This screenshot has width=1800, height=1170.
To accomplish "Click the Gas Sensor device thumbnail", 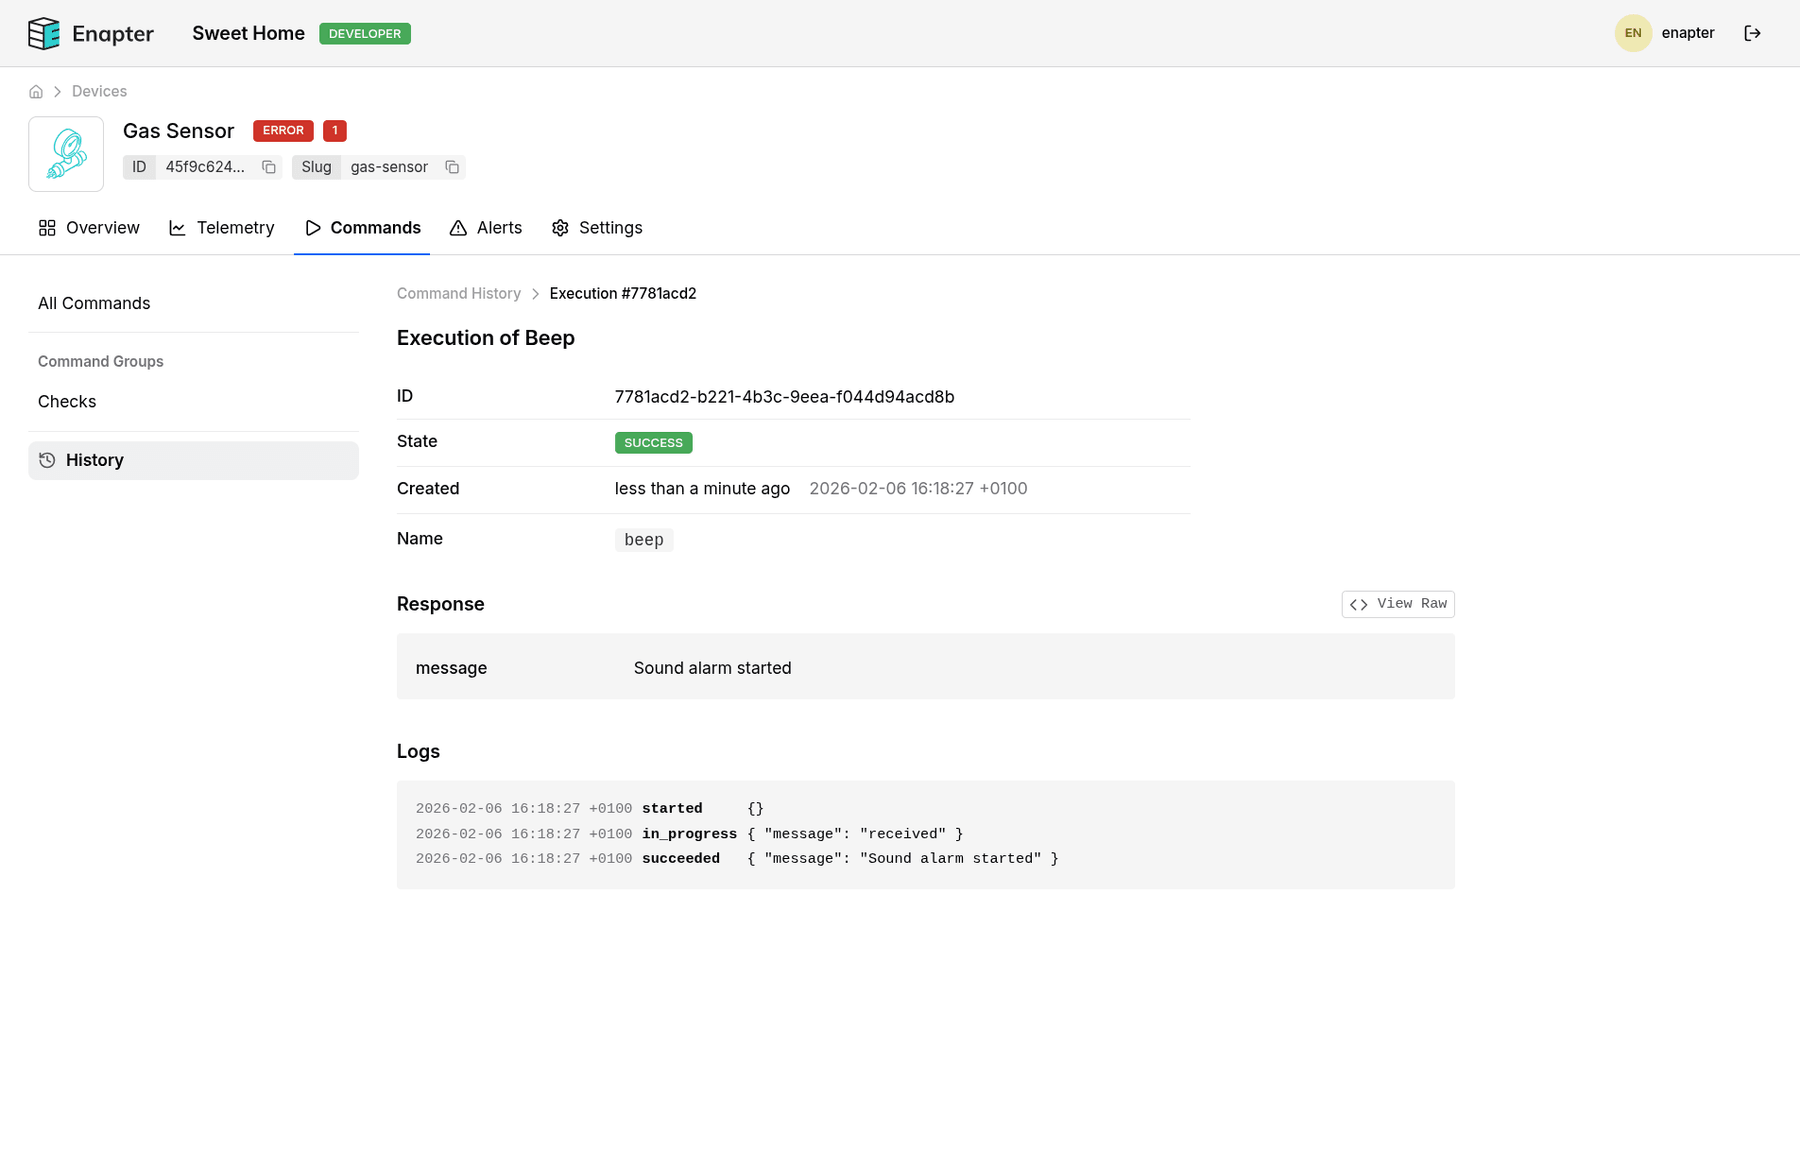I will 66,154.
